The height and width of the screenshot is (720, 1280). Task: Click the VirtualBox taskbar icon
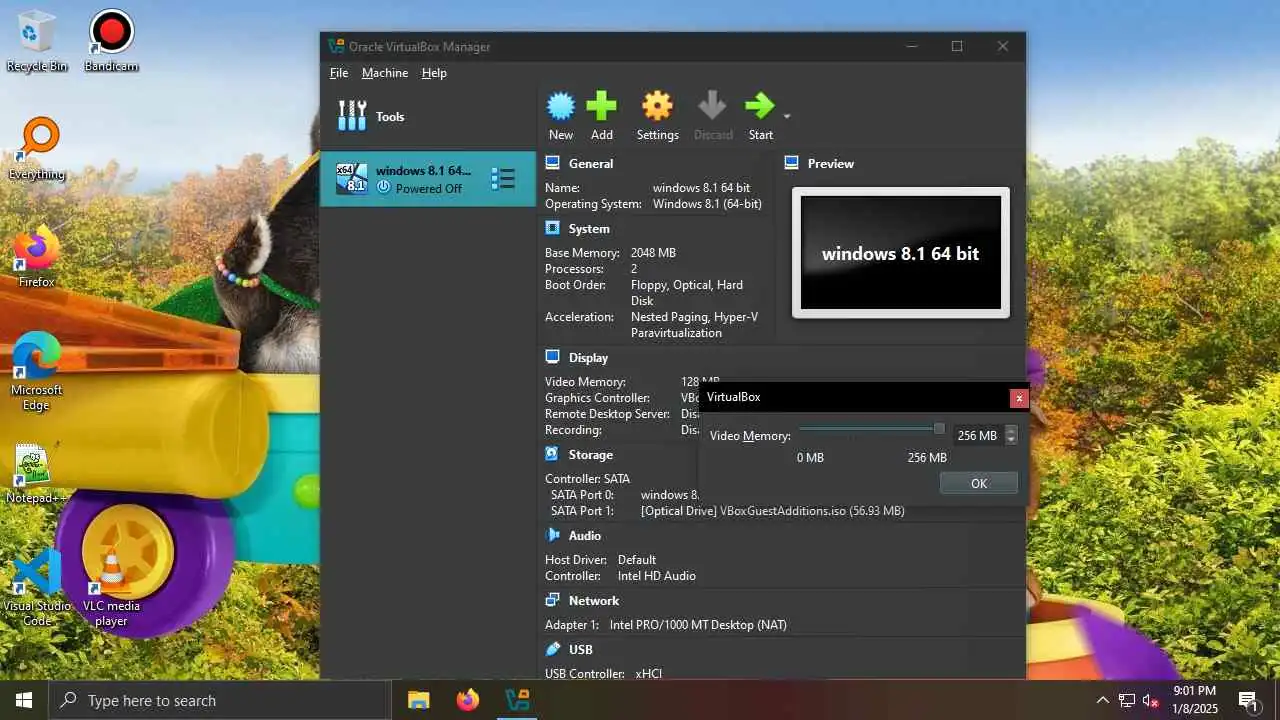click(517, 700)
